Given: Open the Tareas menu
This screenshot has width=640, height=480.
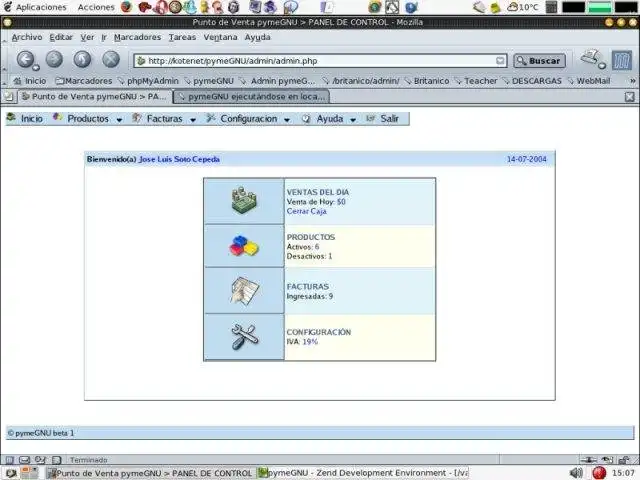Looking at the screenshot, I should pyautogui.click(x=182, y=37).
